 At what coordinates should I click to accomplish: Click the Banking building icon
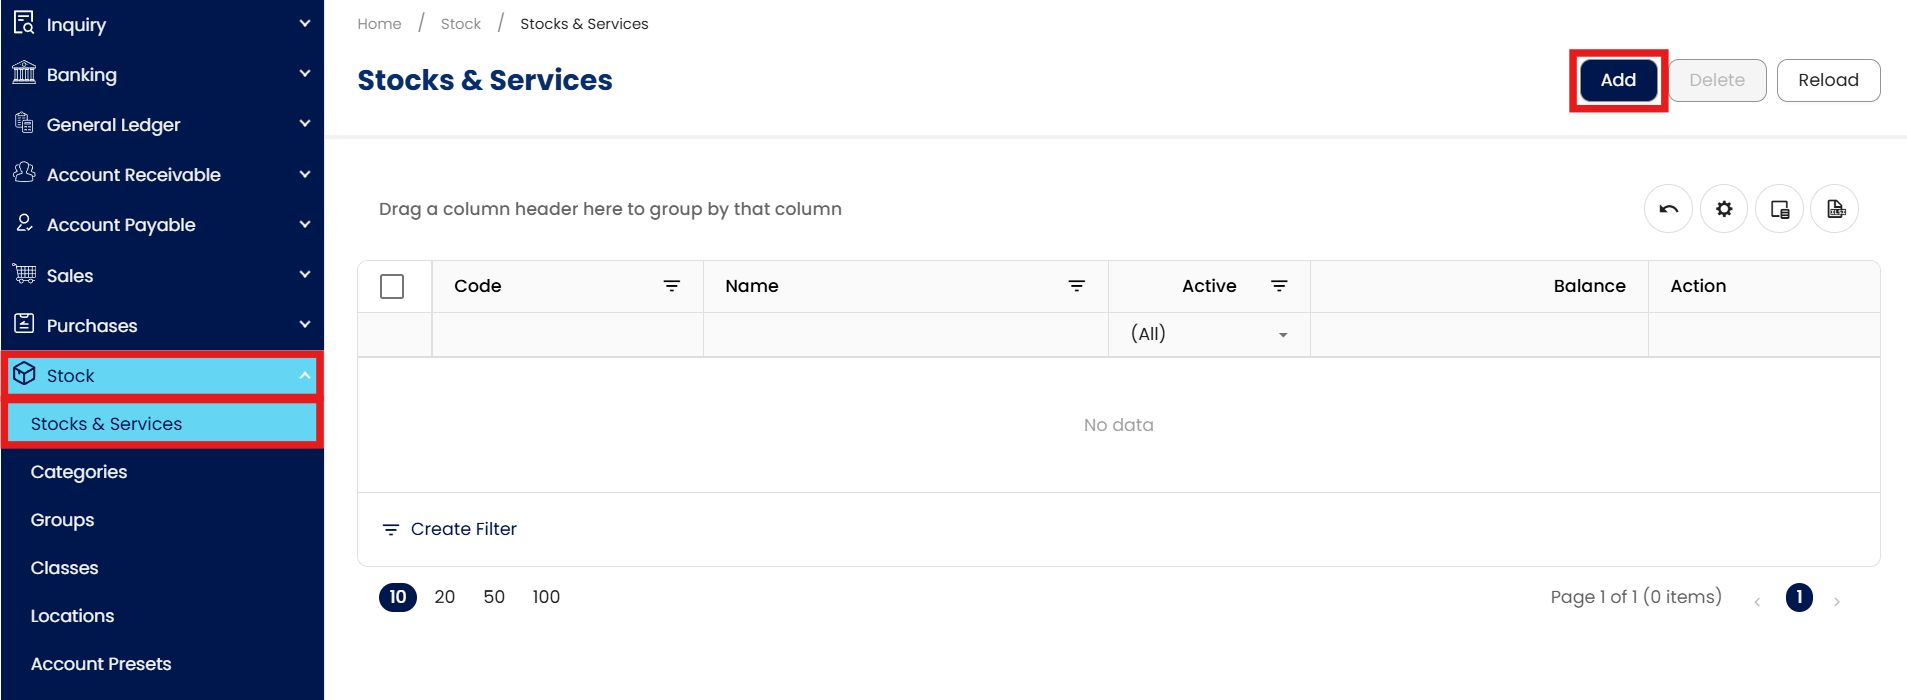click(x=24, y=73)
